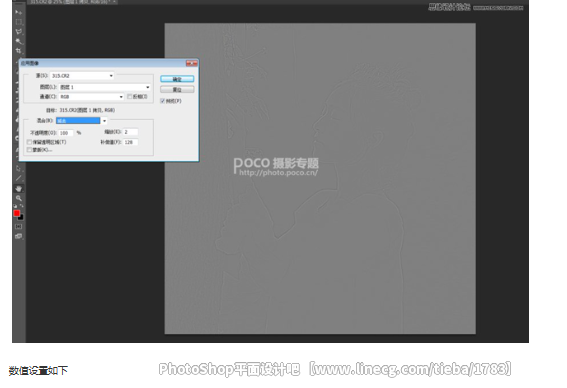
Task: Select the Line shape tool
Action: (x=18, y=178)
